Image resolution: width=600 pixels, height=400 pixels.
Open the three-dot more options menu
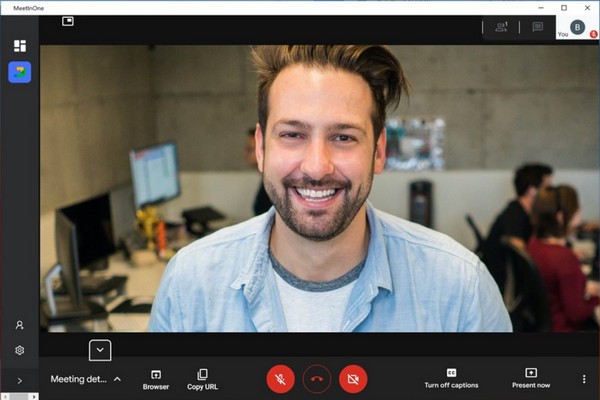584,379
